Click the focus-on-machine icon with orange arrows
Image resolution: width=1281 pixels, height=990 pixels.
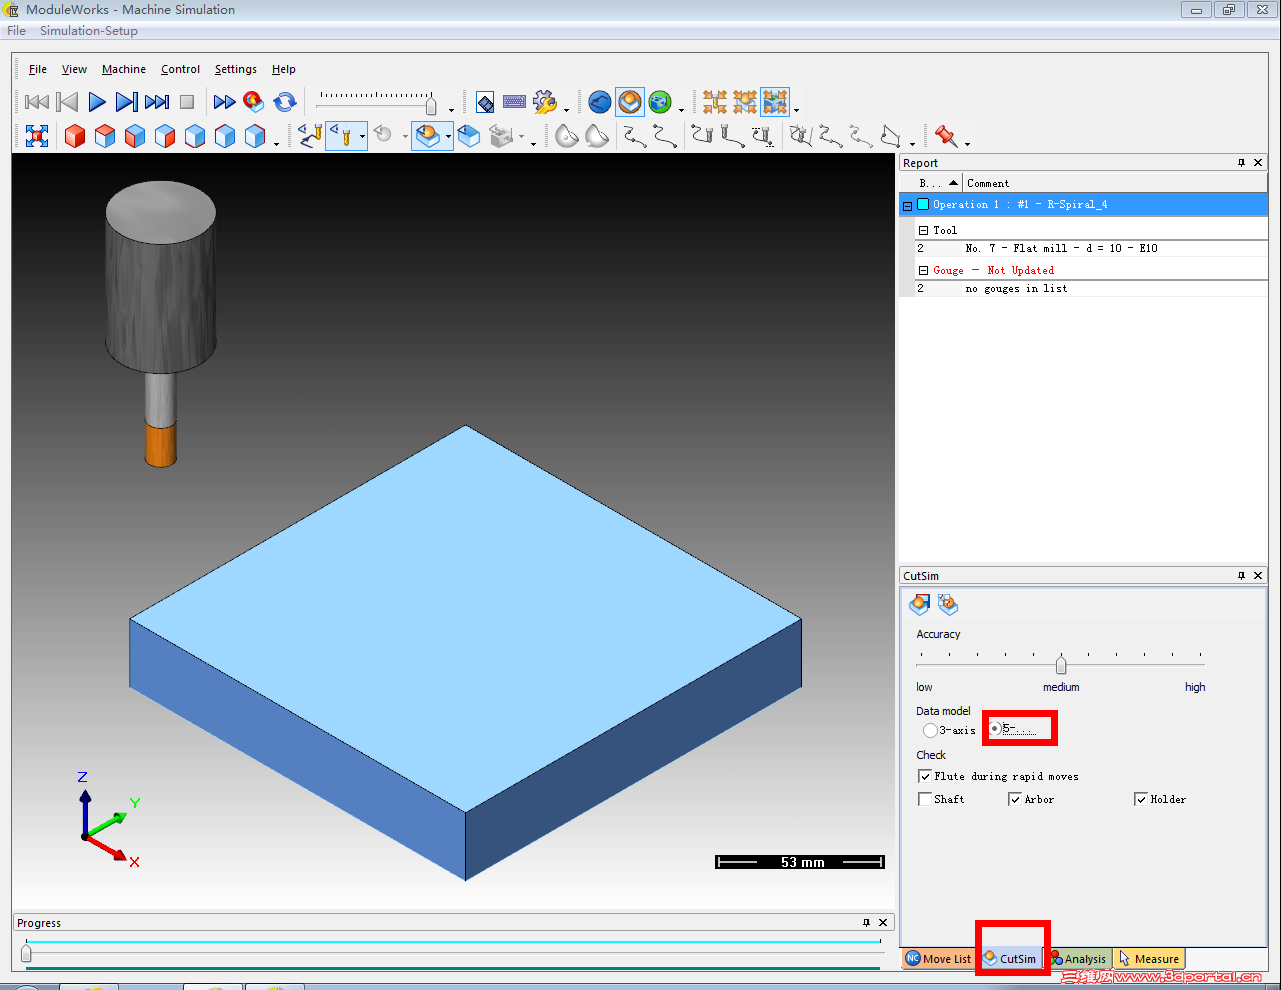click(775, 102)
